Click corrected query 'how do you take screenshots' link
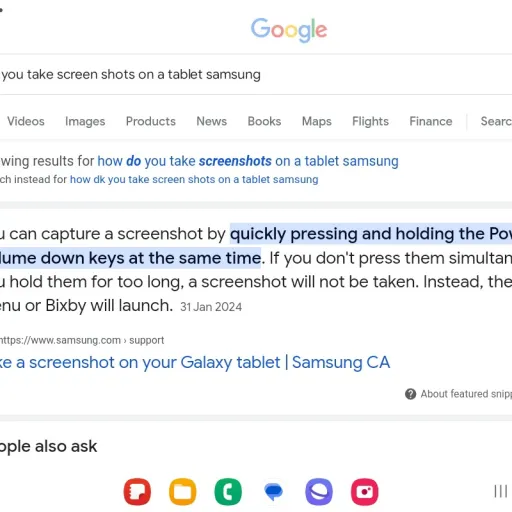 point(248,161)
